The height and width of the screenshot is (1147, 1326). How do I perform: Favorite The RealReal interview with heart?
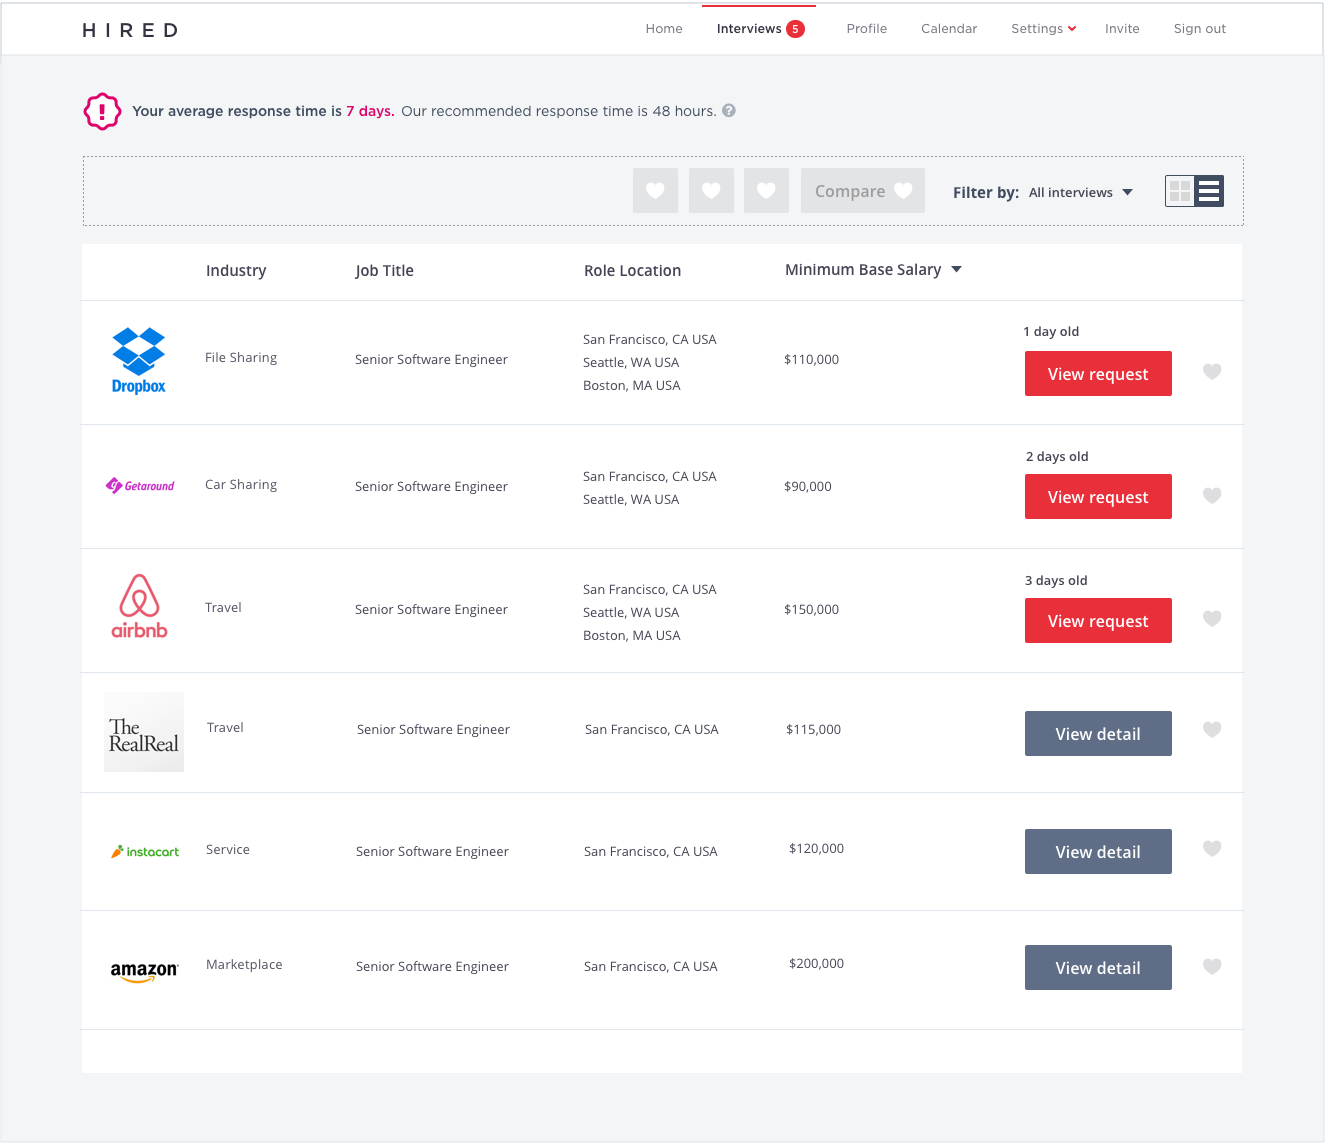point(1212,730)
